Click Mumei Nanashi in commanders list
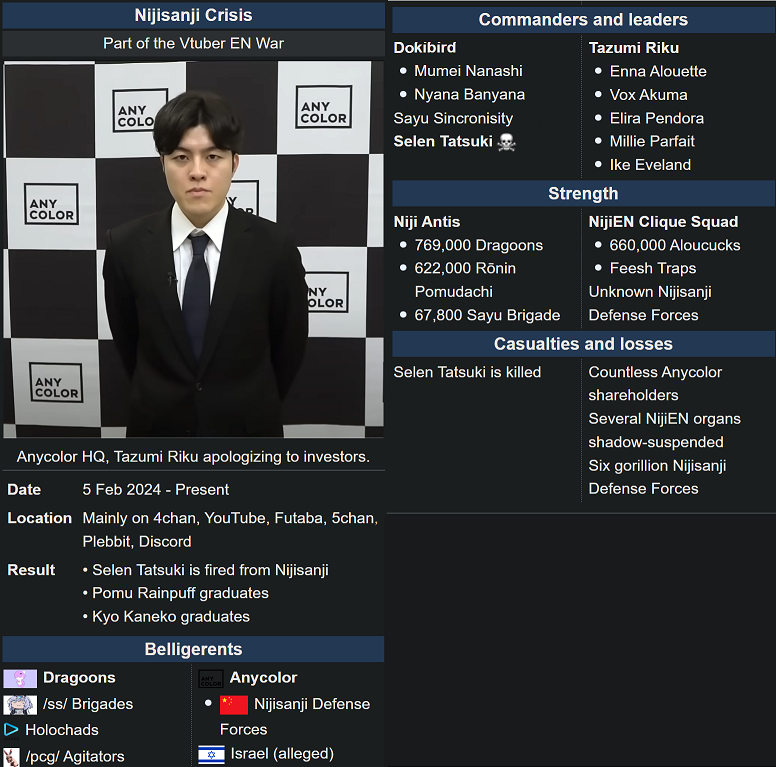 (x=468, y=71)
